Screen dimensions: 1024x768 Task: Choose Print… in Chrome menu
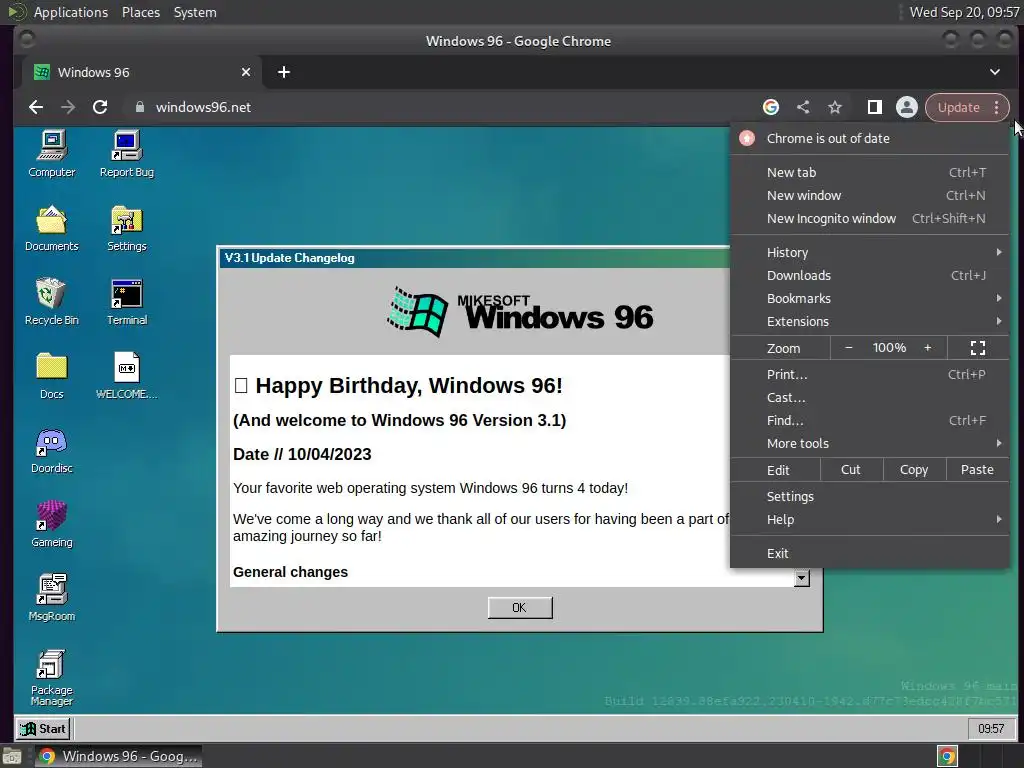(x=870, y=374)
